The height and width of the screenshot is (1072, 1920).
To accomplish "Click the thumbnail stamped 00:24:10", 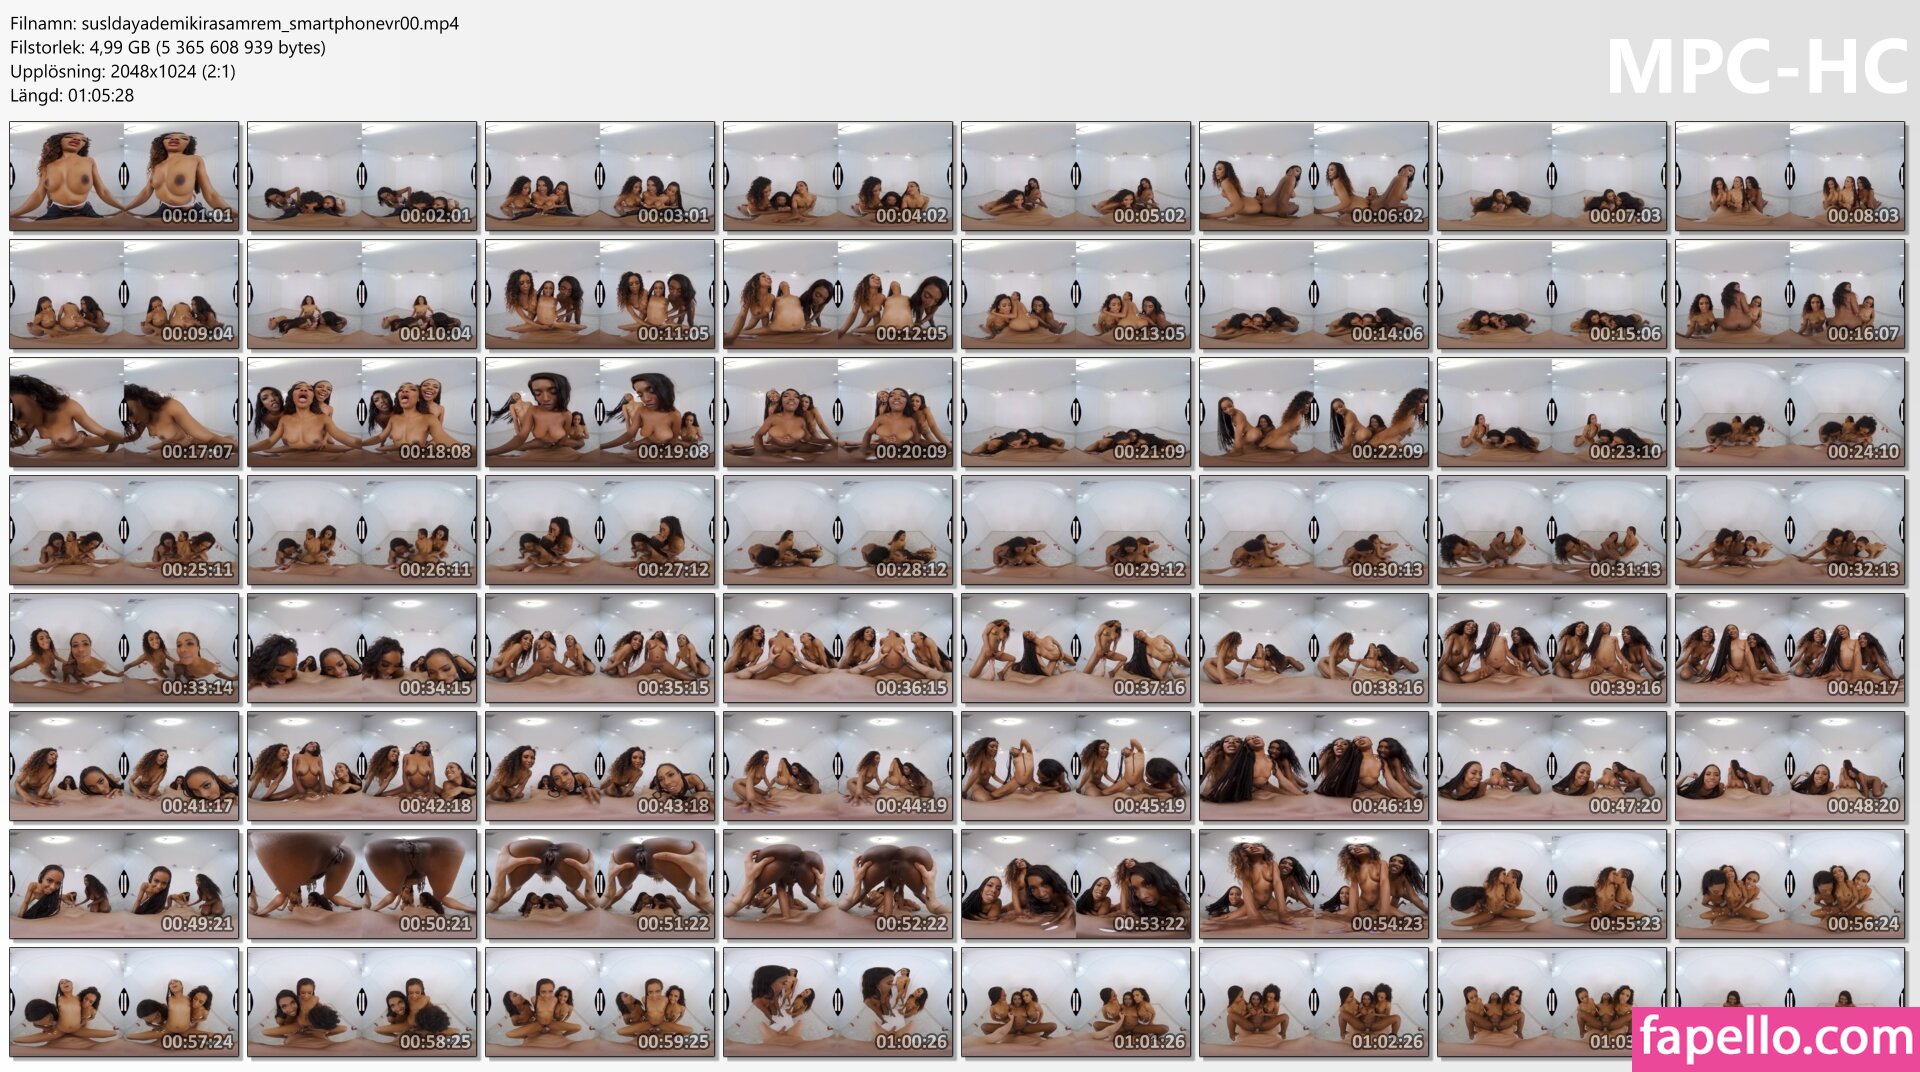I will click(x=1790, y=413).
